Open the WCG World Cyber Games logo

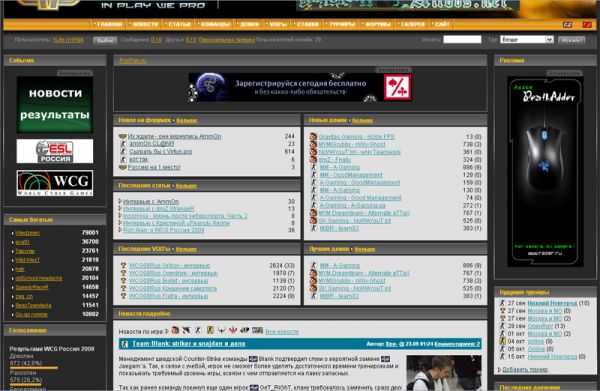pos(55,183)
